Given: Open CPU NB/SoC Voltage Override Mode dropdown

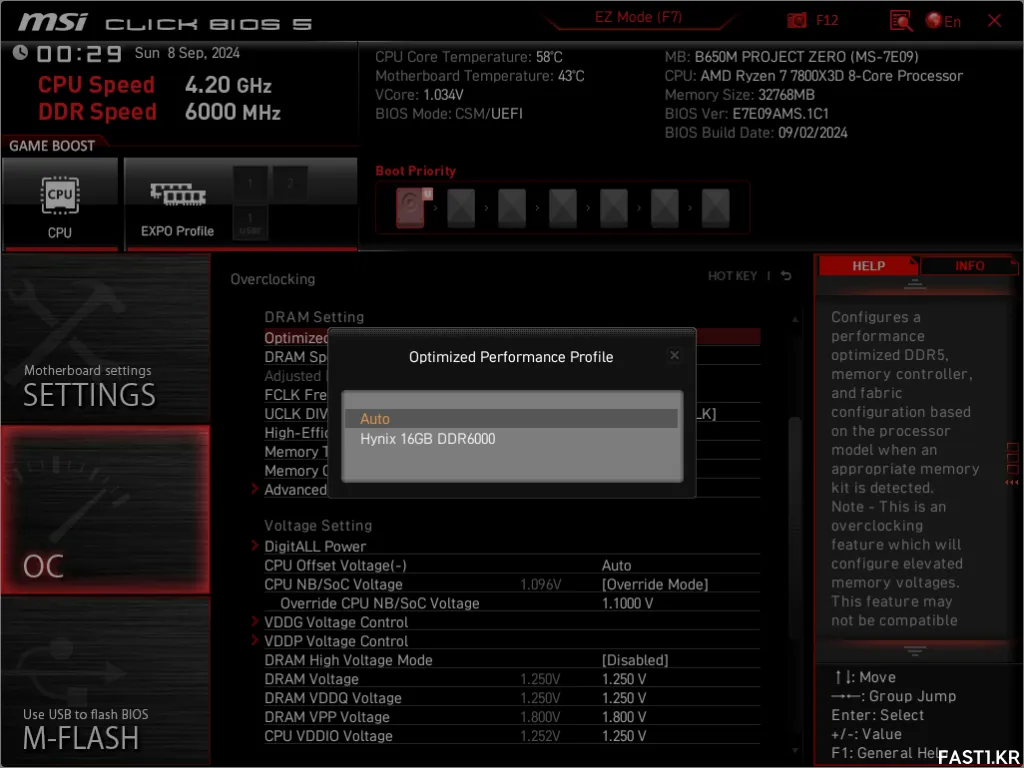Looking at the screenshot, I should (654, 584).
